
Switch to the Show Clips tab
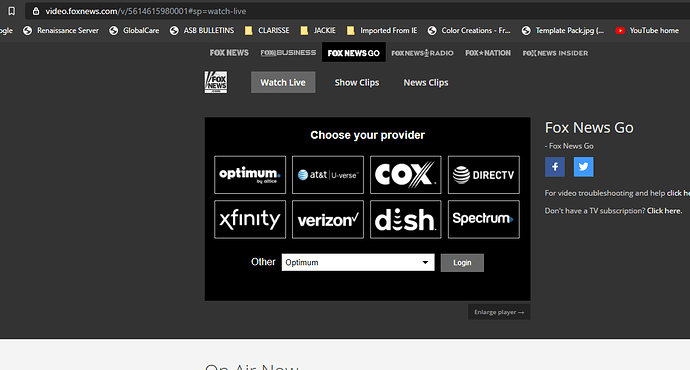click(x=356, y=82)
